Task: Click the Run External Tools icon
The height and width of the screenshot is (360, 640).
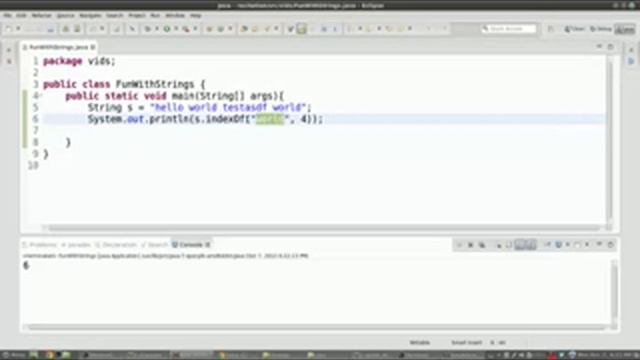Action: coord(186,29)
